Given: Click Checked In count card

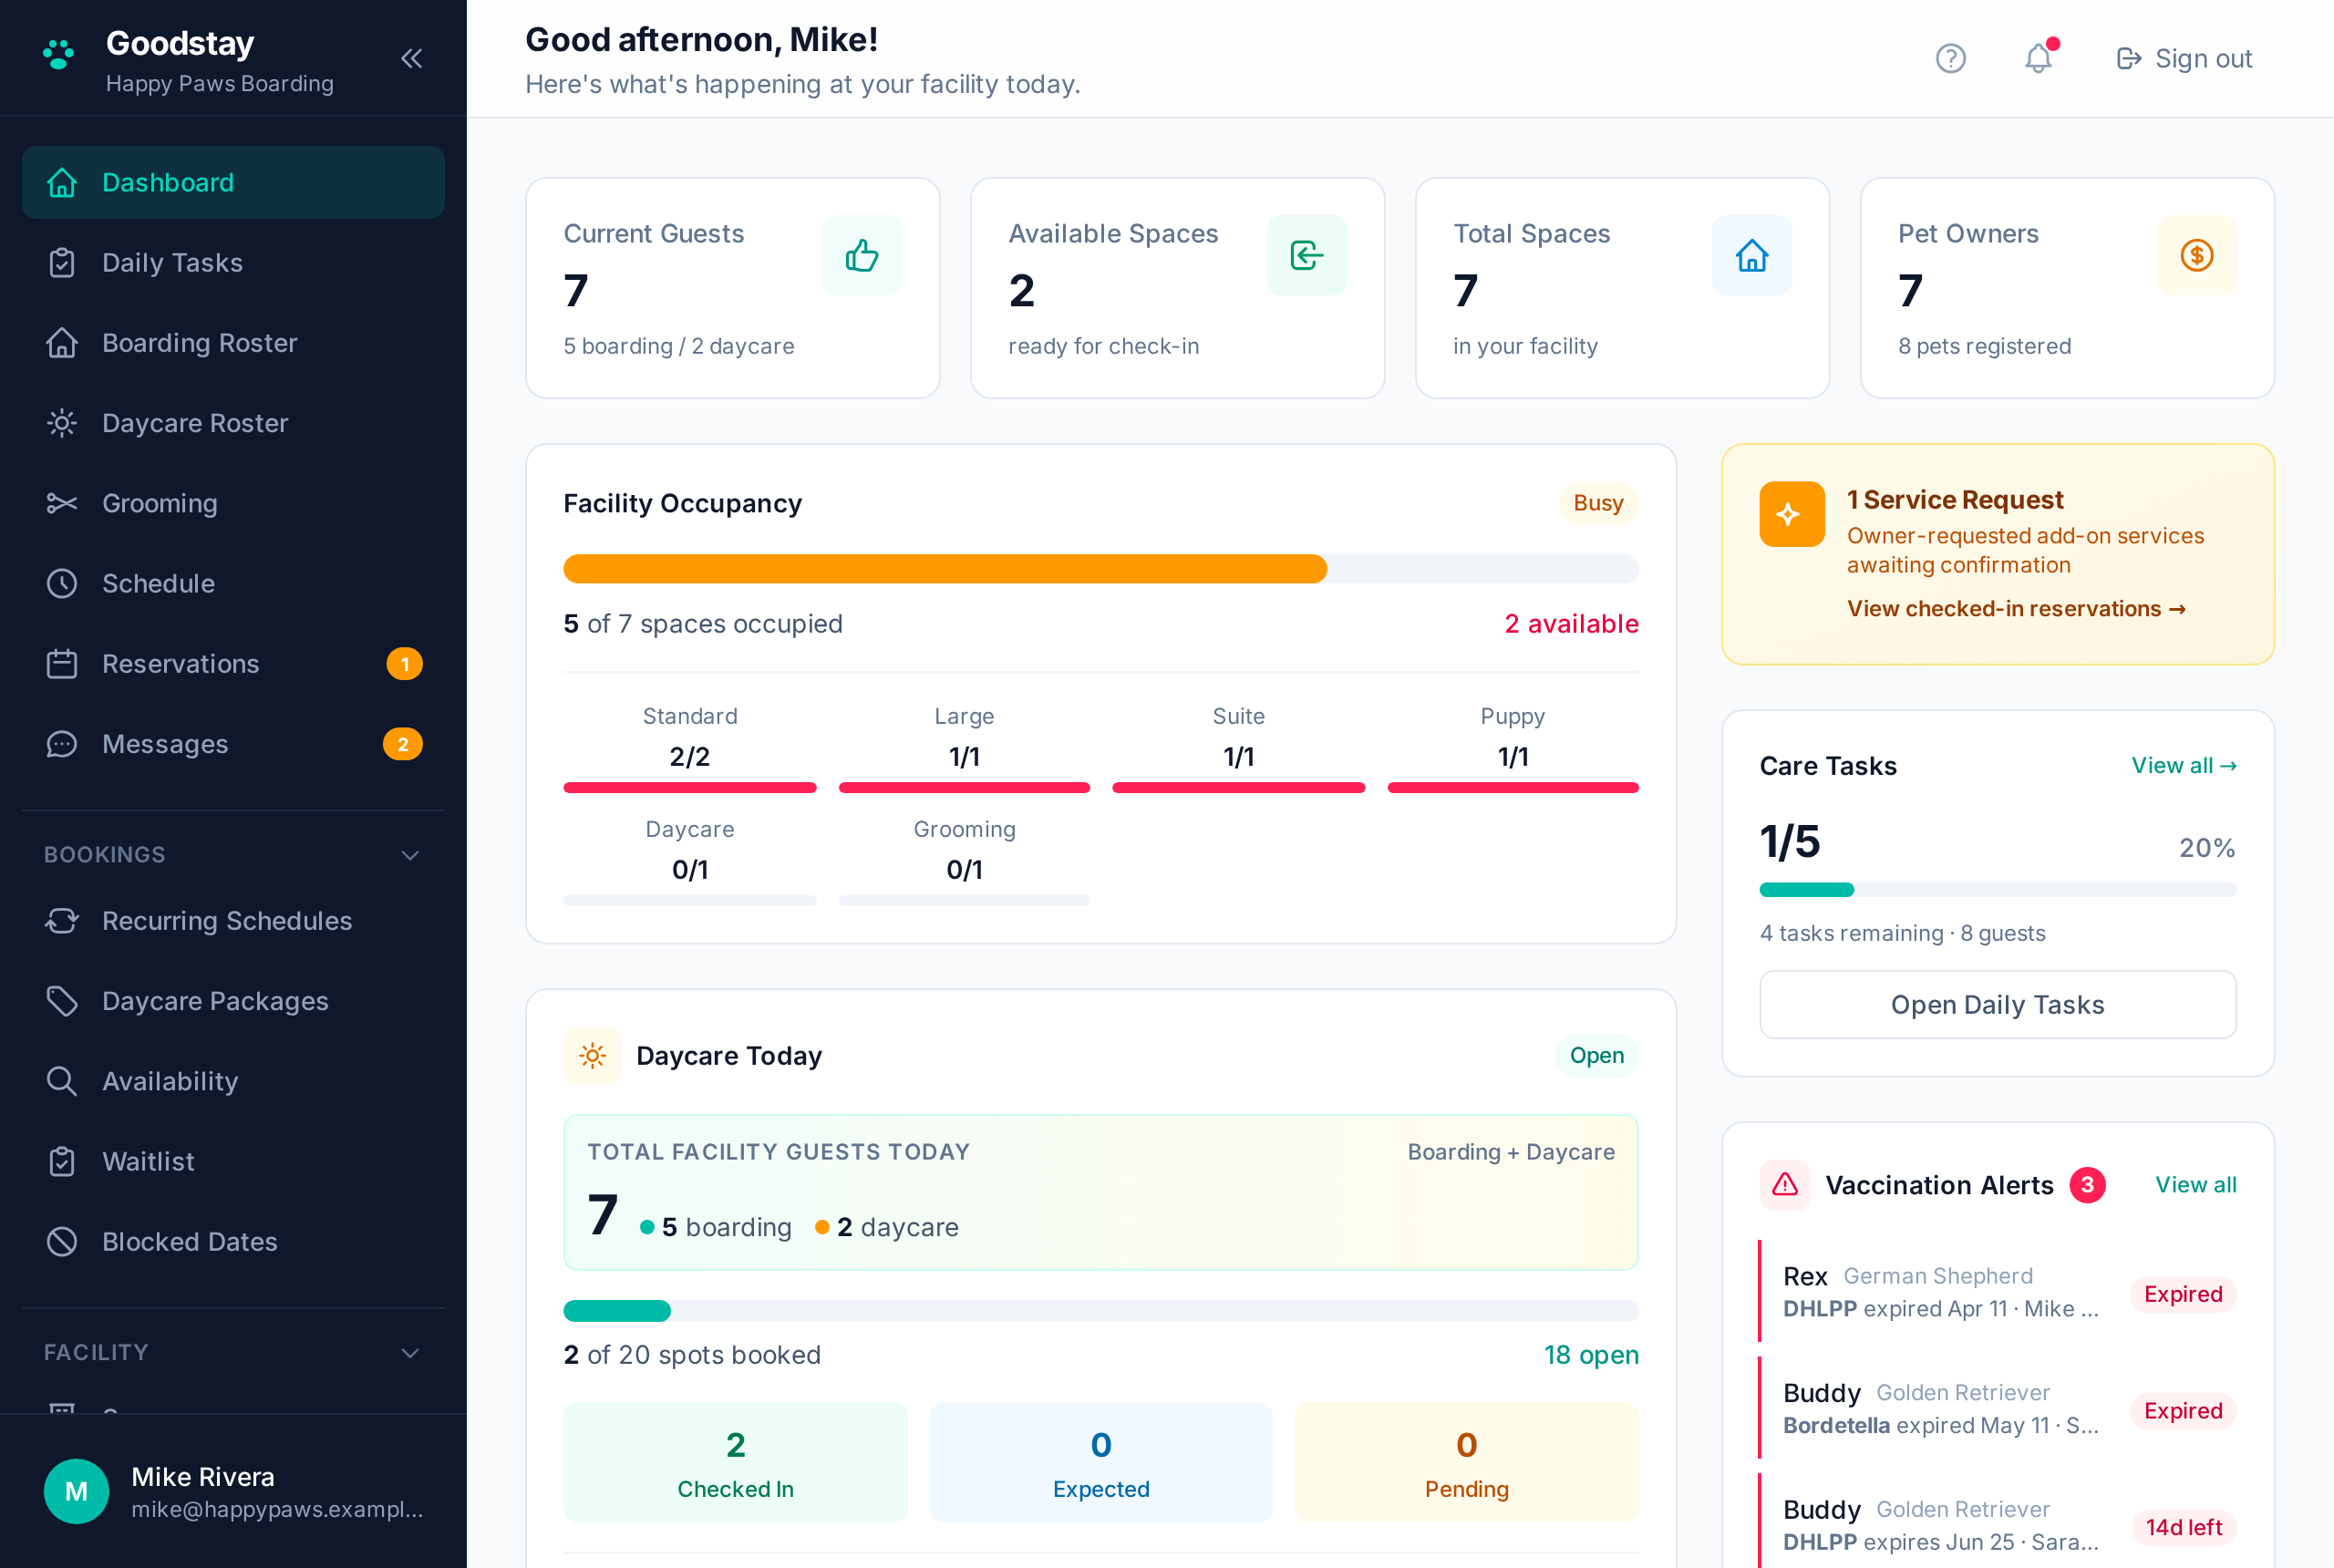Looking at the screenshot, I should (x=735, y=1463).
